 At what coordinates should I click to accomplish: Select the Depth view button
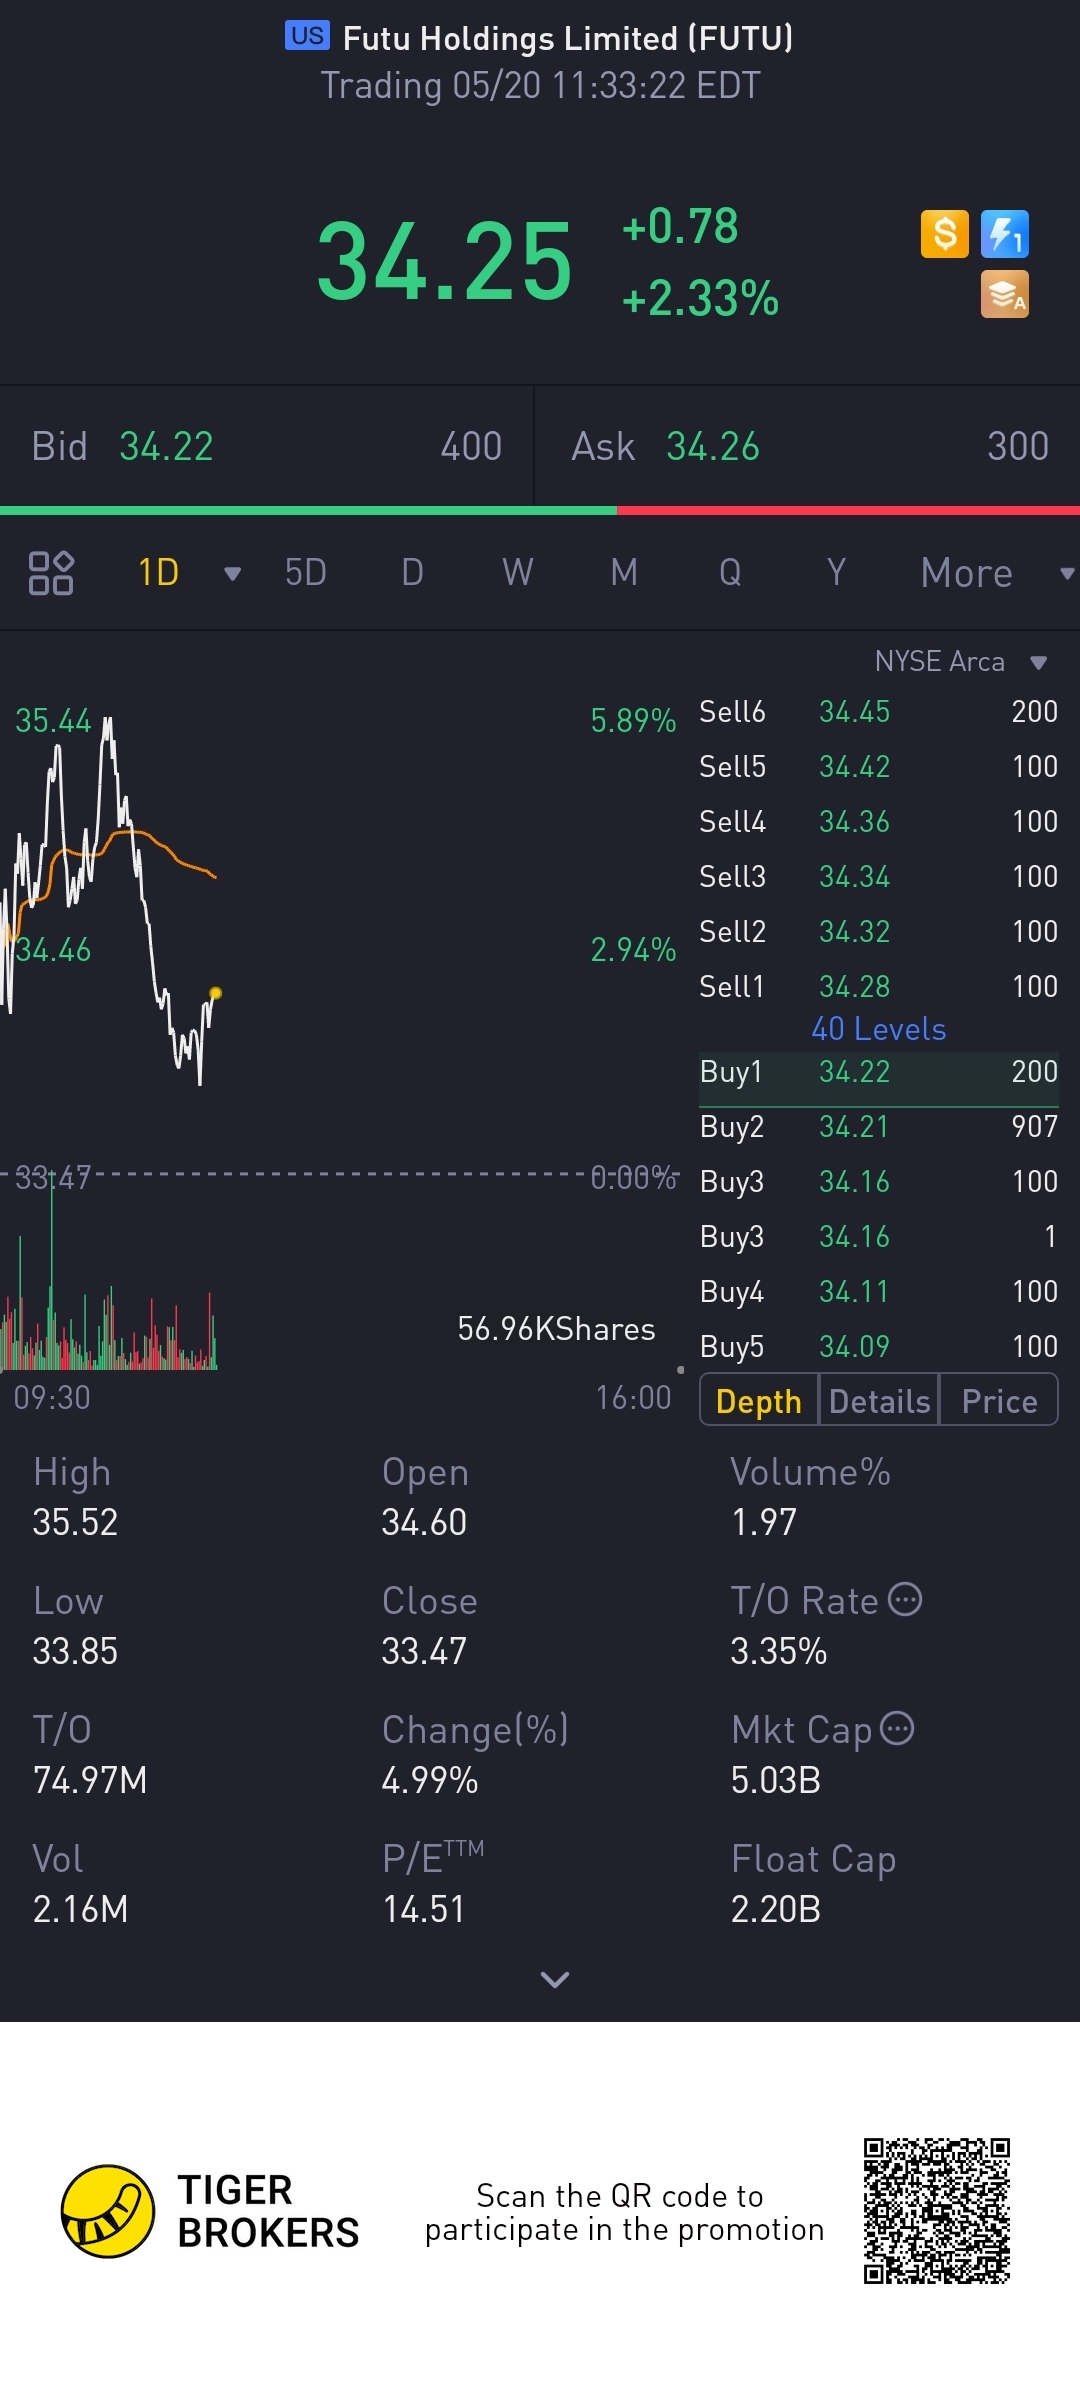[x=759, y=1400]
